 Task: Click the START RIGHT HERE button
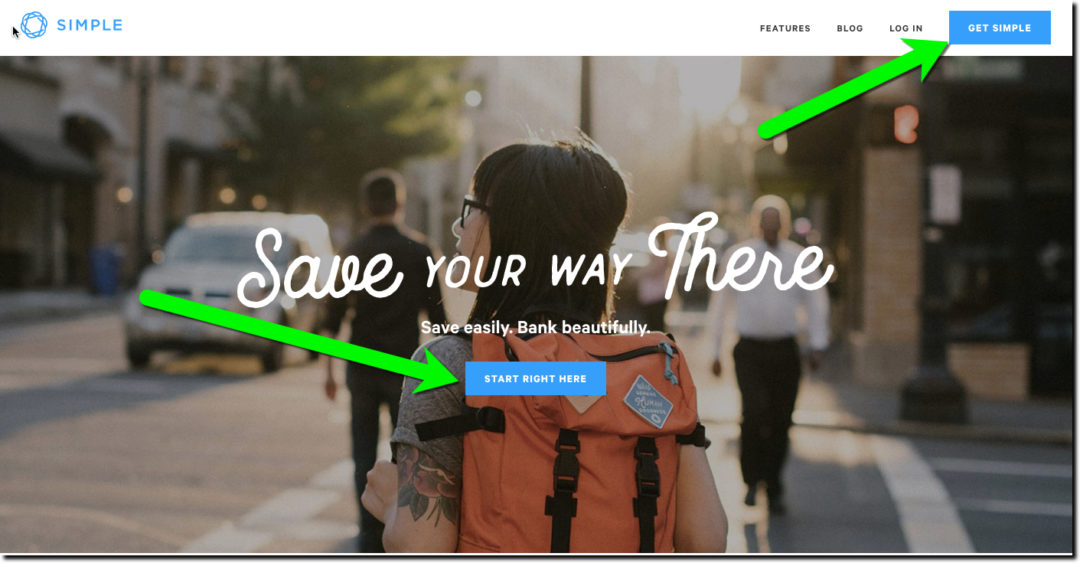coord(535,378)
